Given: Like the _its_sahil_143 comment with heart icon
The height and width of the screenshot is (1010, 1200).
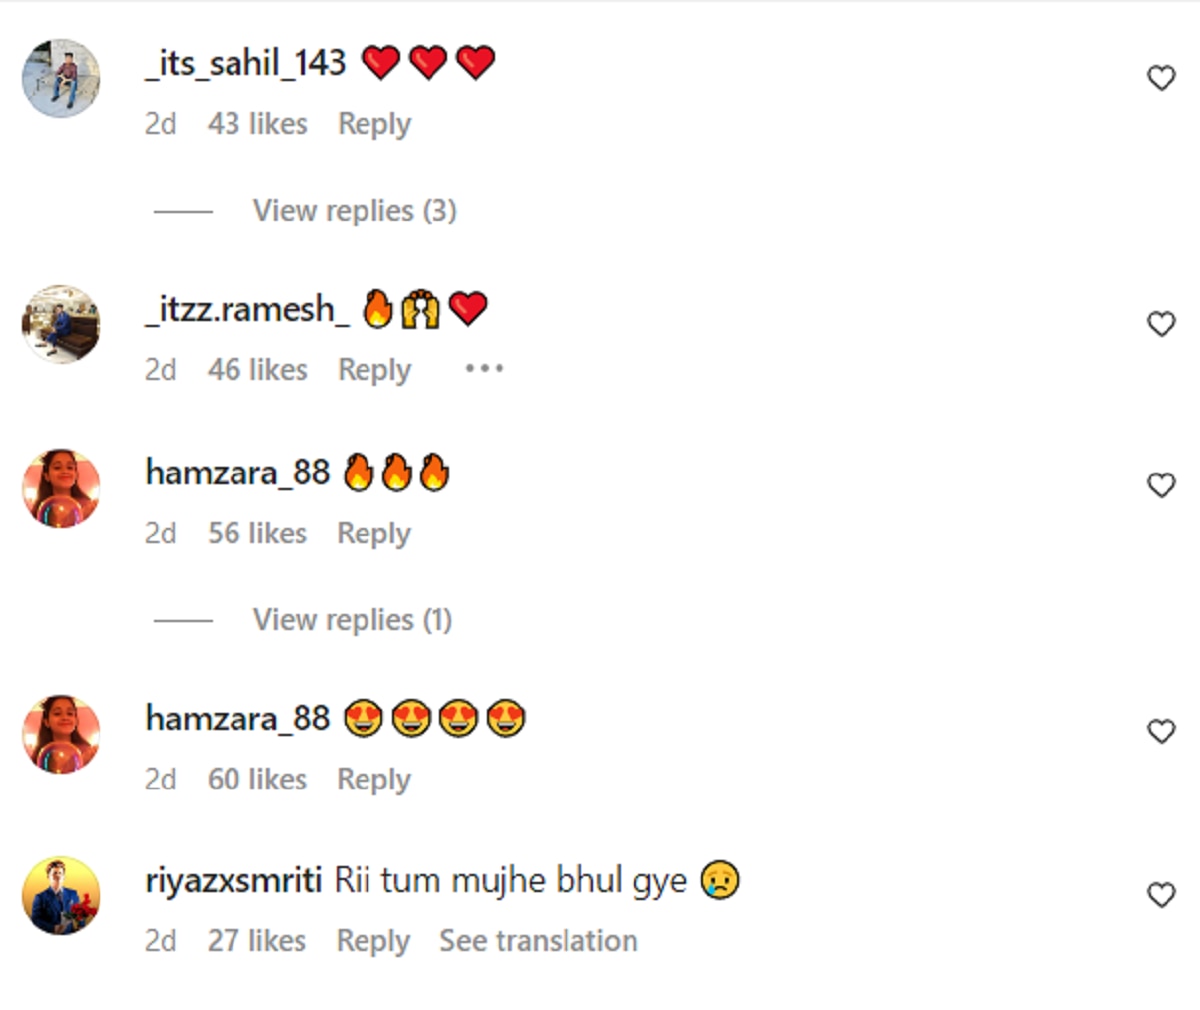Looking at the screenshot, I should coord(1161,78).
